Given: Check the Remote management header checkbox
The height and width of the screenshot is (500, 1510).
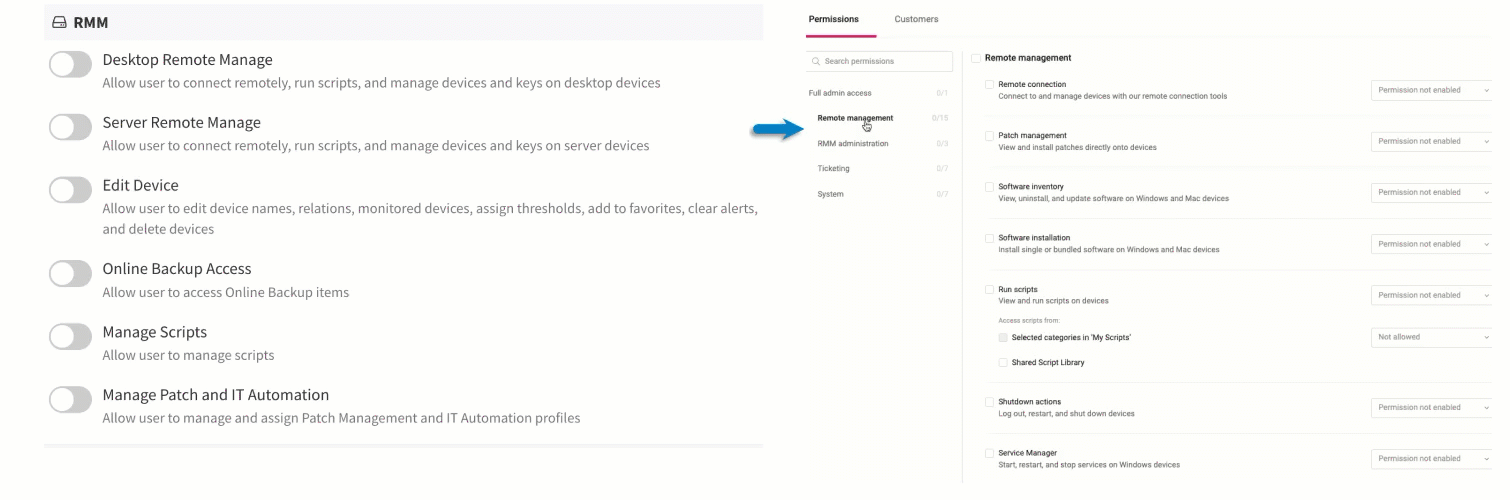Looking at the screenshot, I should click(976, 58).
